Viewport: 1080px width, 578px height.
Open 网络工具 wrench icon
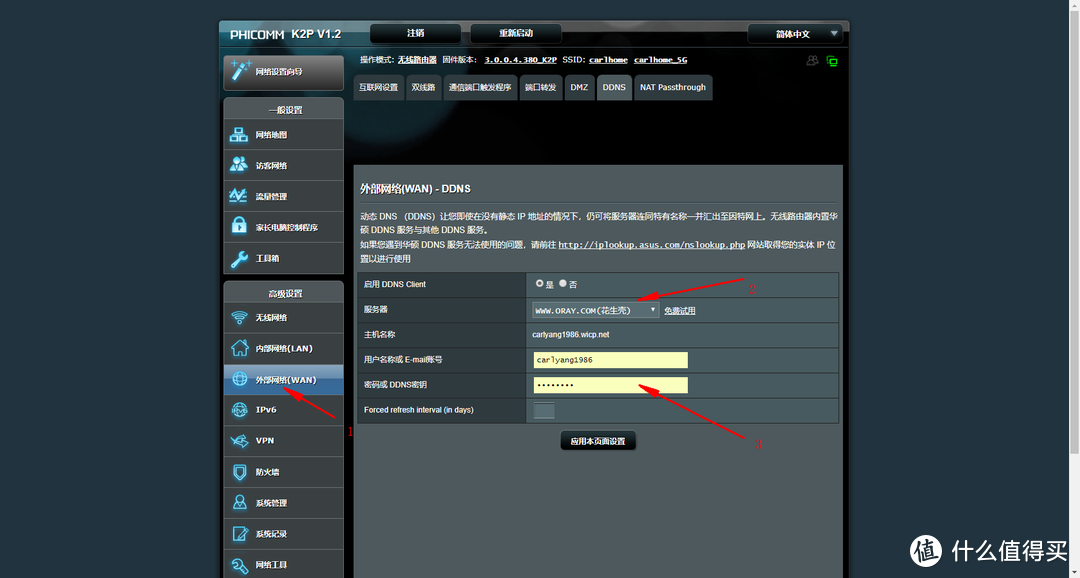coord(239,565)
